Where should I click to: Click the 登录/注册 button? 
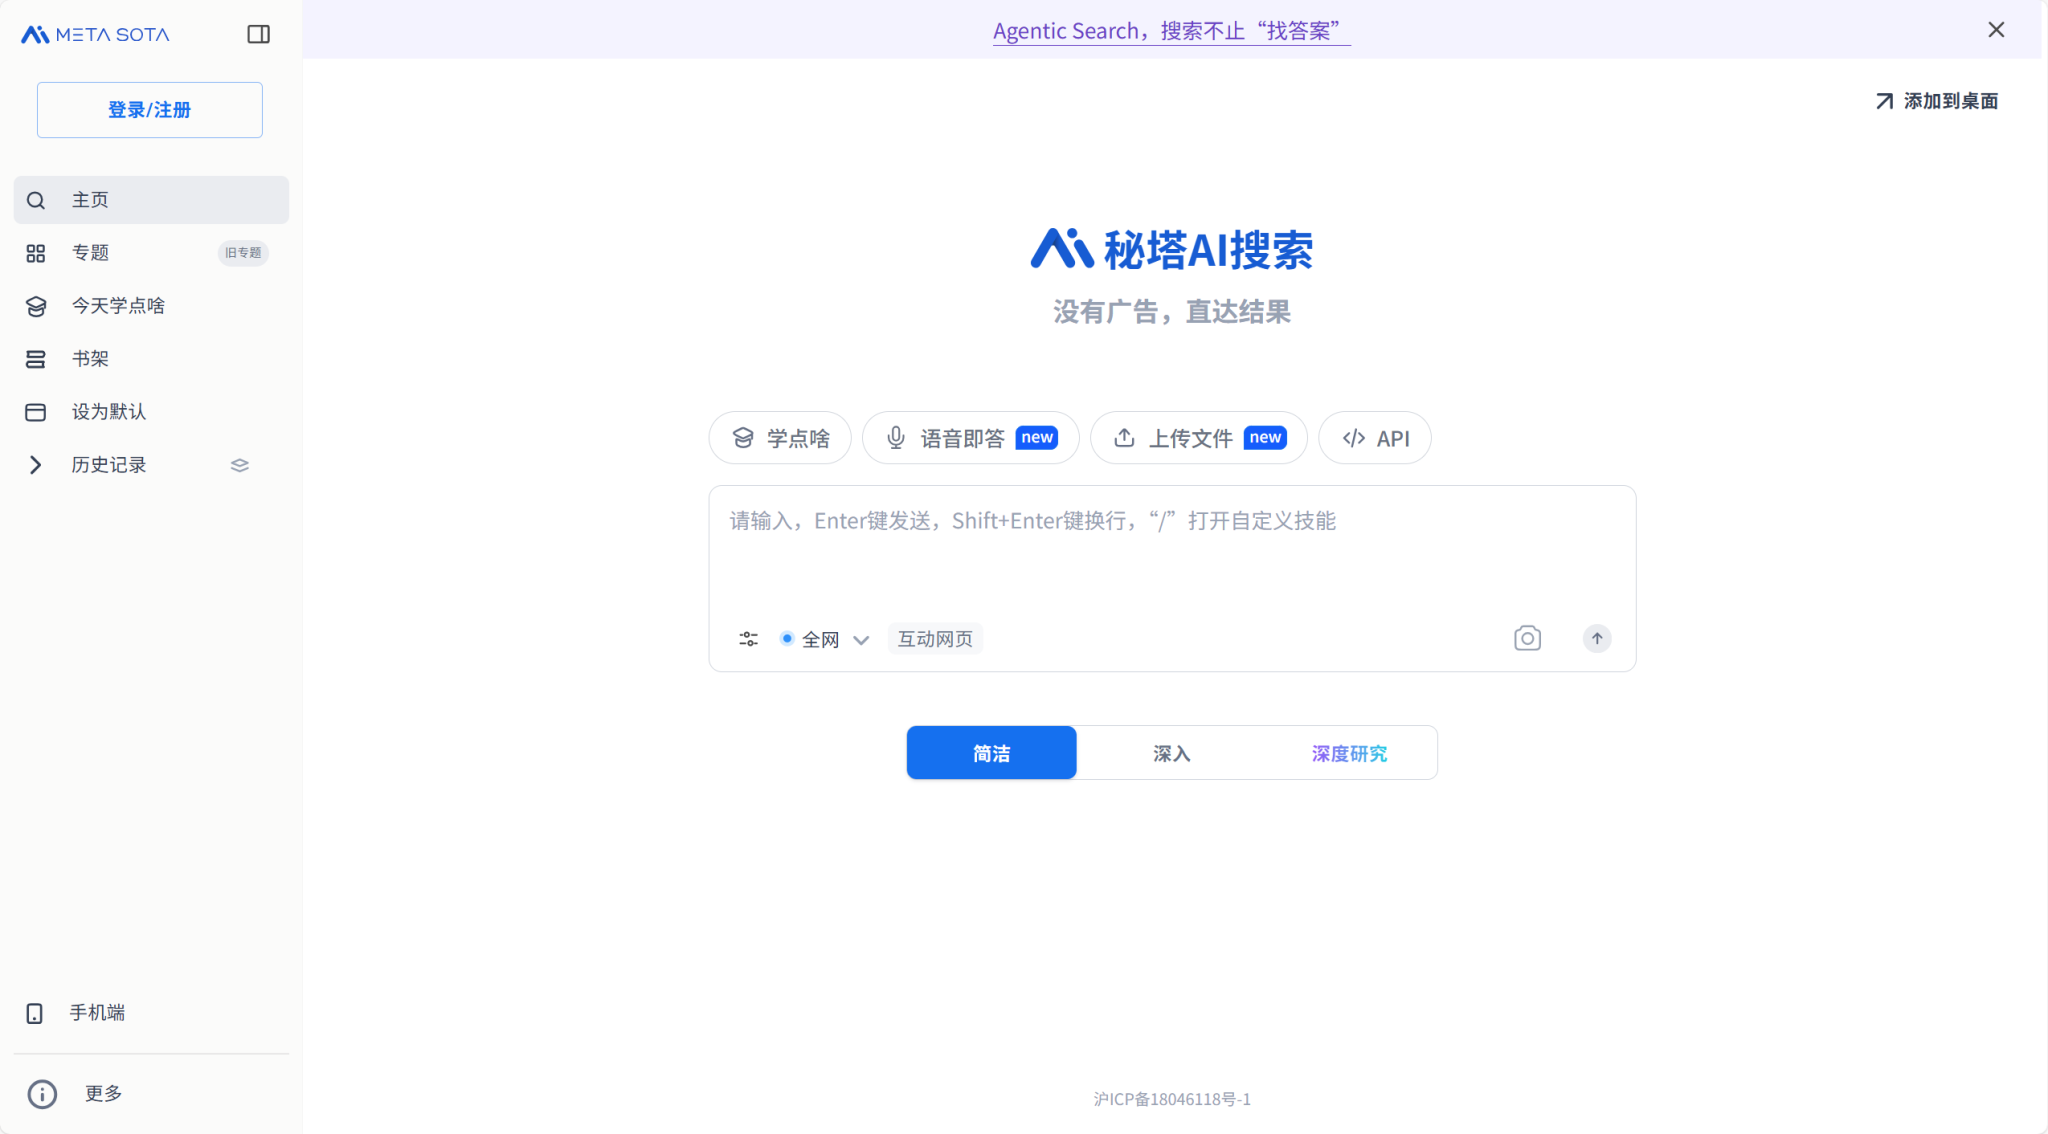click(x=149, y=110)
